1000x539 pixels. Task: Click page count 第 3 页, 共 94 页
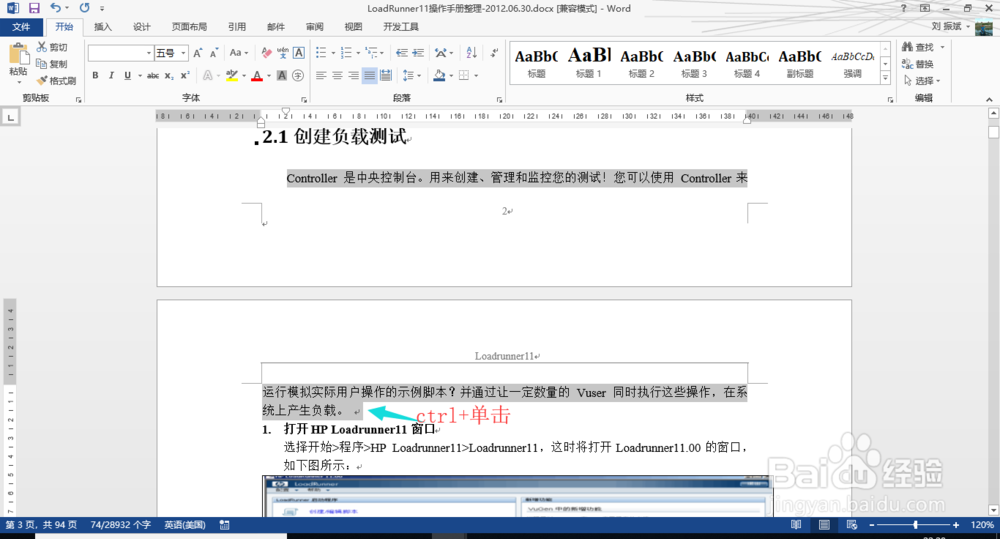(x=41, y=525)
